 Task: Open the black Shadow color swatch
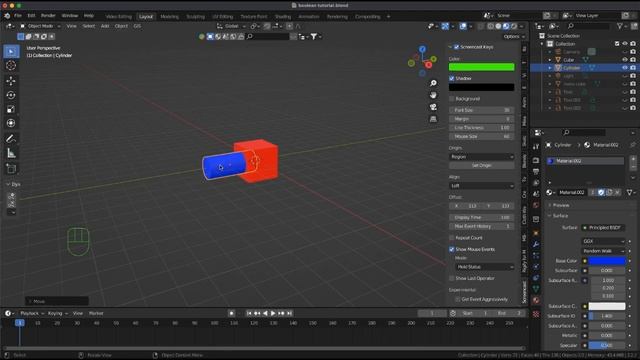click(x=482, y=87)
